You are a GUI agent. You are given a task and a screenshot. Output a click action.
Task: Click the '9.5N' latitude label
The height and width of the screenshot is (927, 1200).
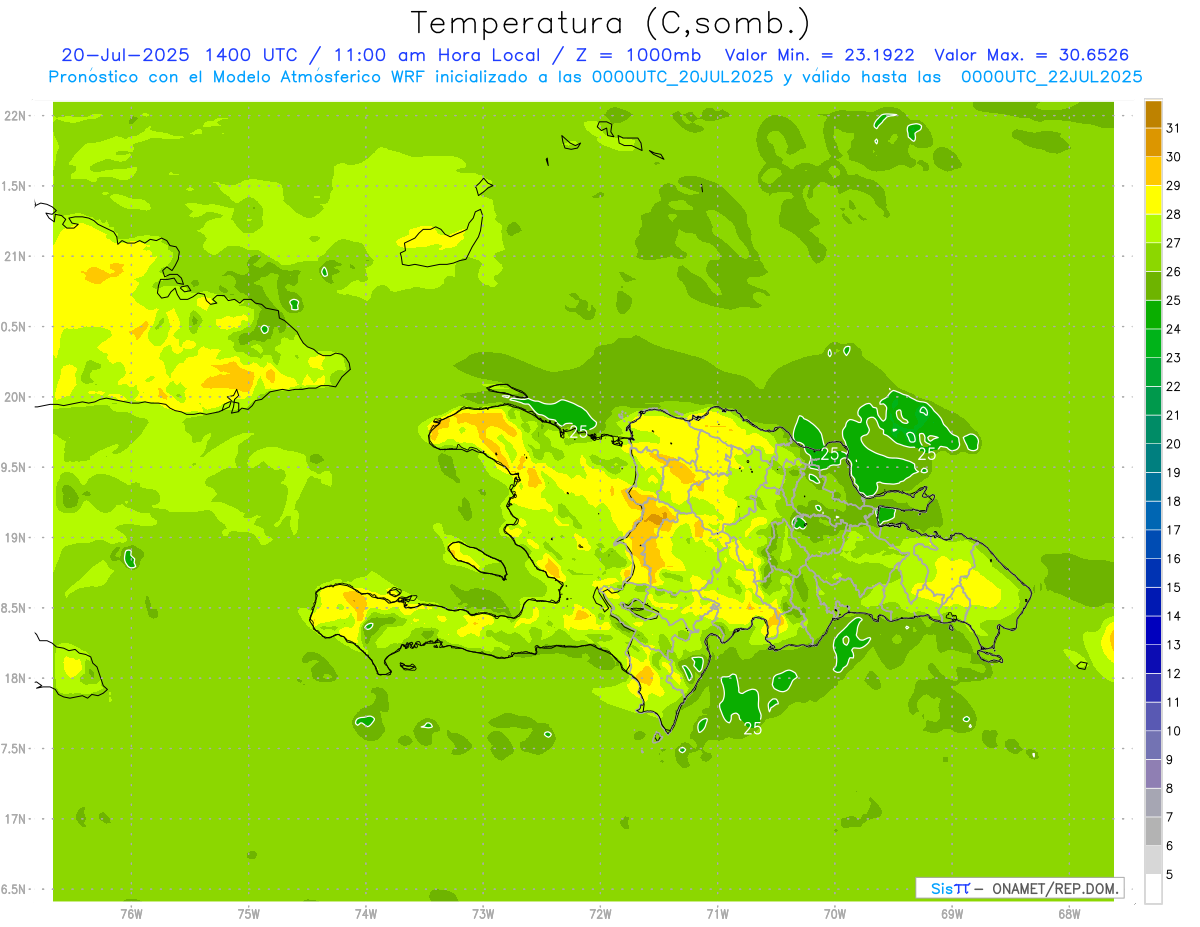[x=14, y=468]
